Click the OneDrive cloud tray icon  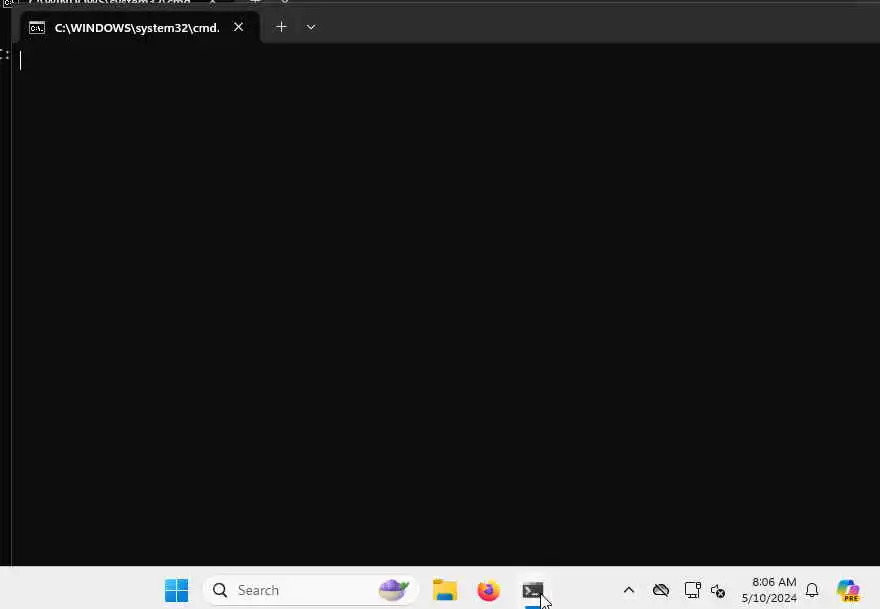tap(661, 590)
